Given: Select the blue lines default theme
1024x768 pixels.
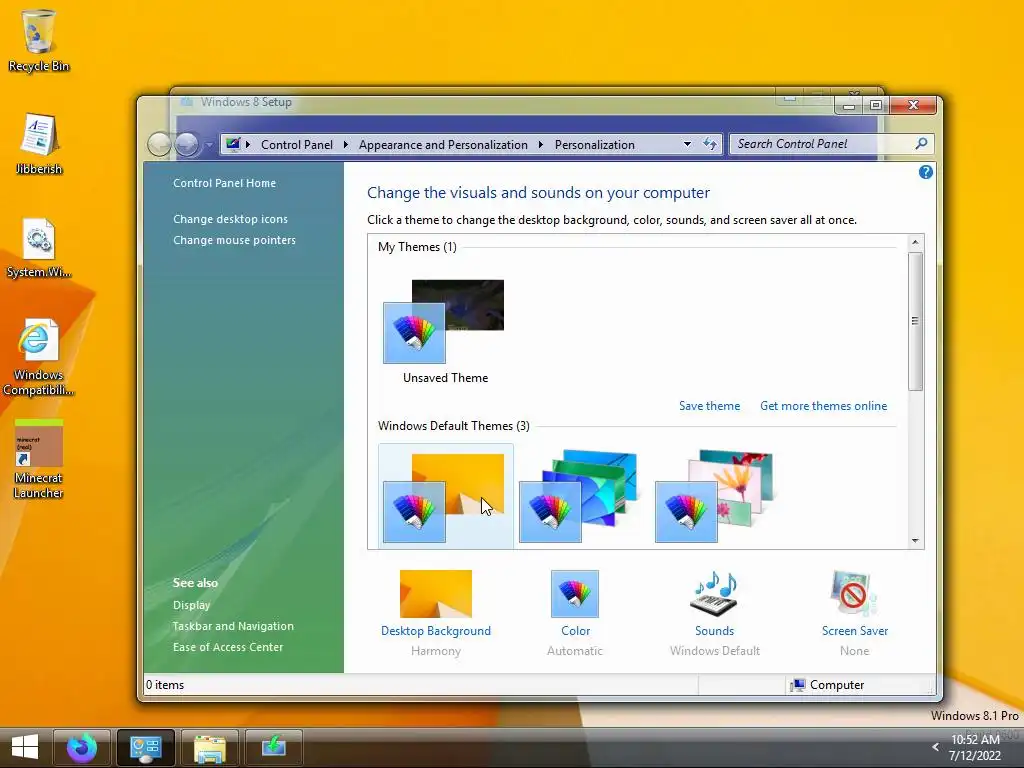Looking at the screenshot, I should click(579, 496).
